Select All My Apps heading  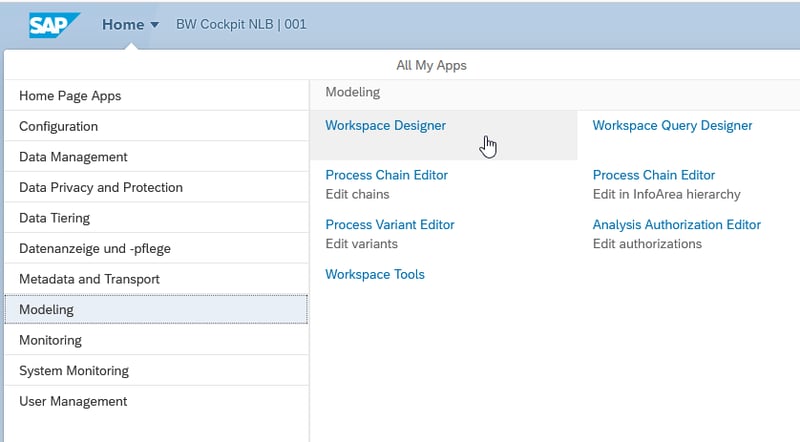431,65
